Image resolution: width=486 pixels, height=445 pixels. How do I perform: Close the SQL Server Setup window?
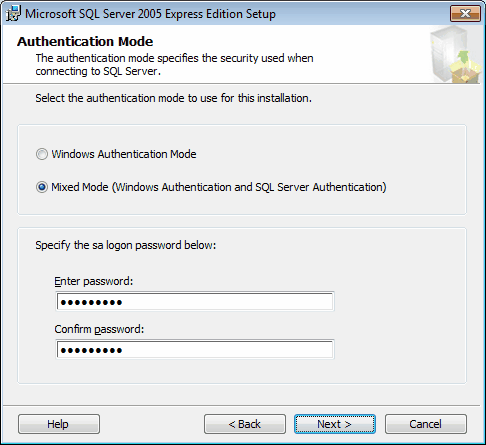click(x=465, y=13)
